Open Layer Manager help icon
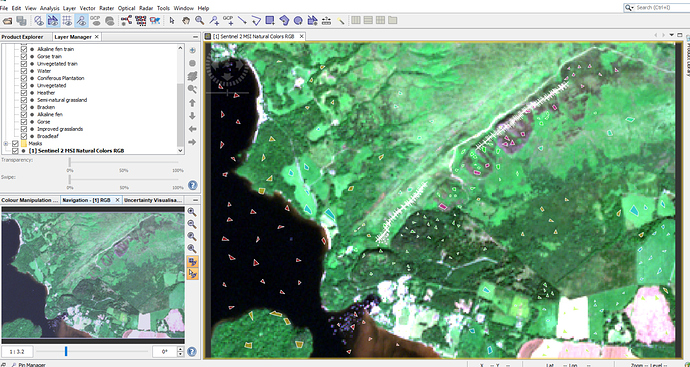 click(192, 185)
